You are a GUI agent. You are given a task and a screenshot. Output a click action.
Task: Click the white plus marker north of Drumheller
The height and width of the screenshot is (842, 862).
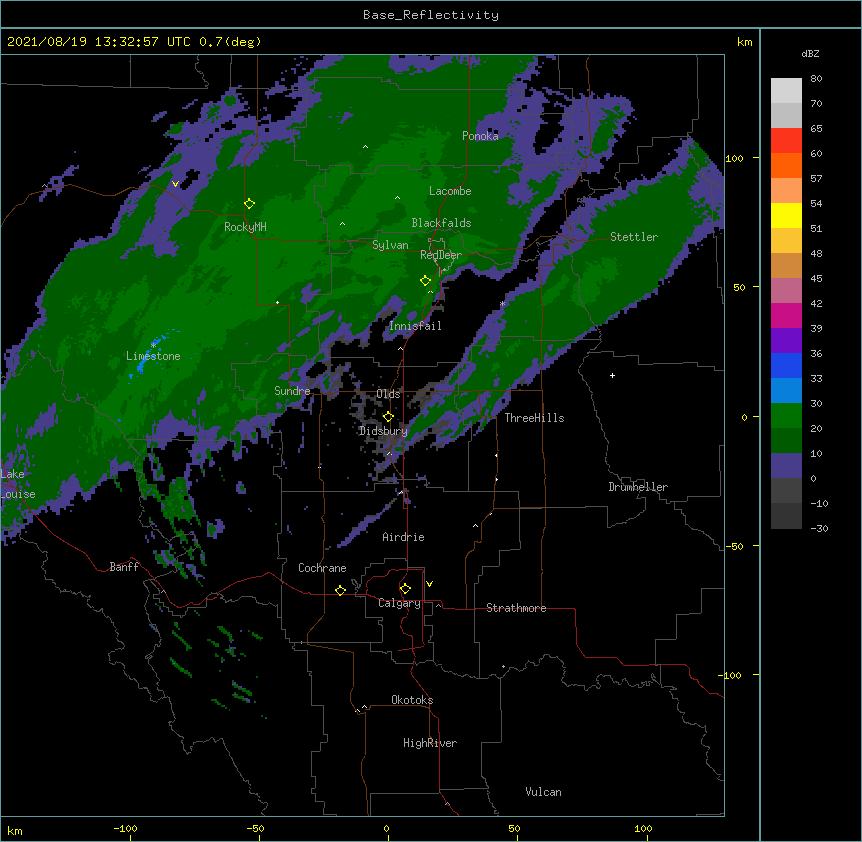[x=612, y=375]
